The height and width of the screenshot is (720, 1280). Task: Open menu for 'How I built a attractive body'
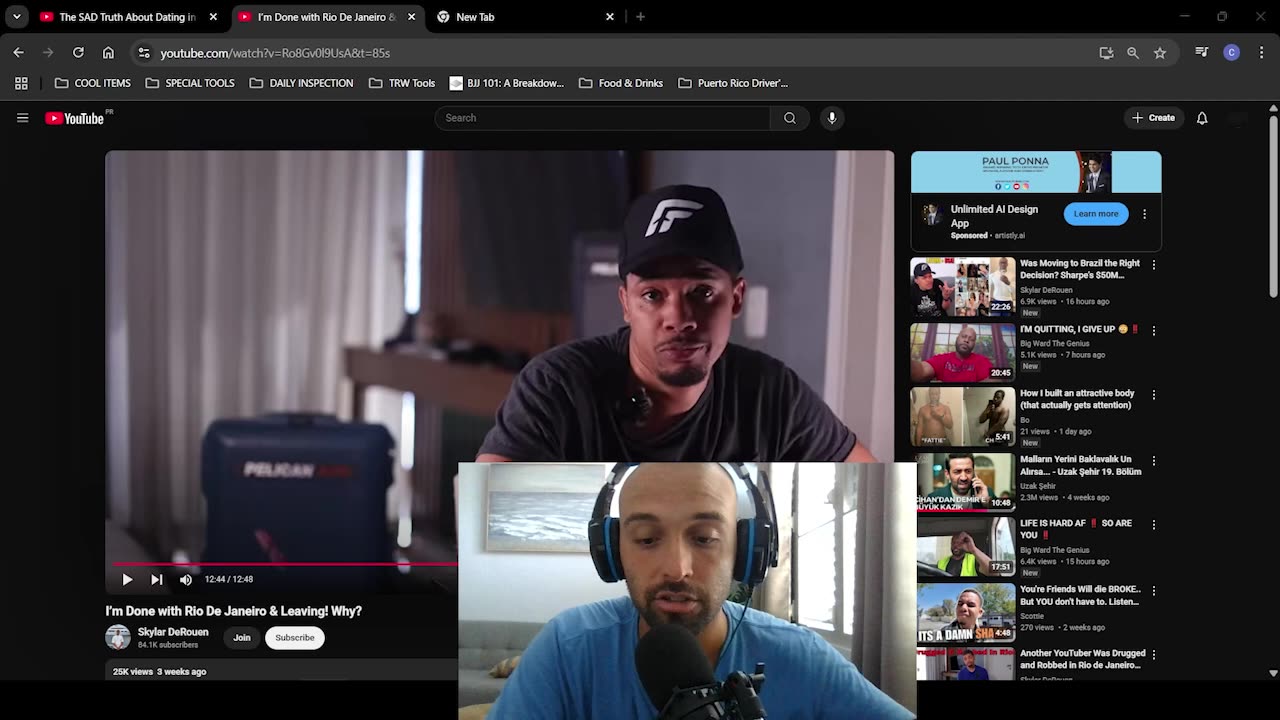[x=1154, y=395]
